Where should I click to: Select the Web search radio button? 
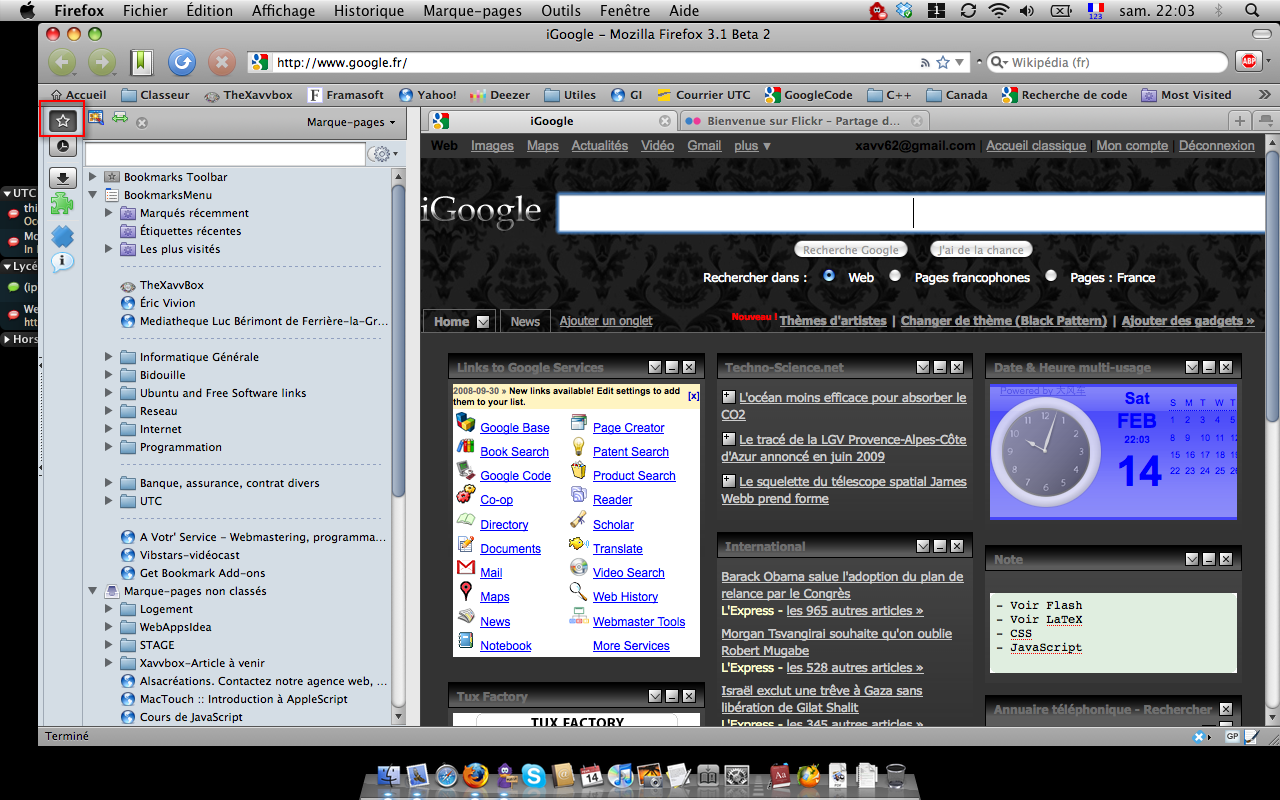tap(829, 276)
